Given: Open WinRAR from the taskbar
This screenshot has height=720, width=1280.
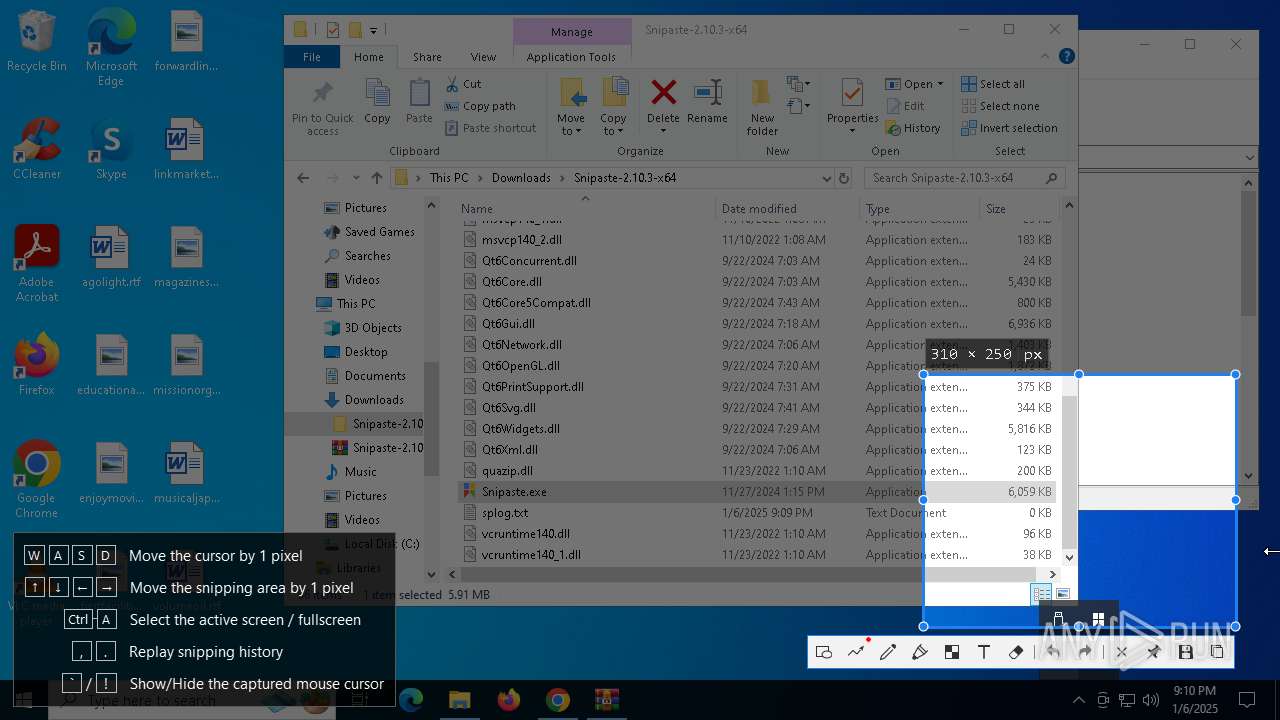Looking at the screenshot, I should pos(606,700).
